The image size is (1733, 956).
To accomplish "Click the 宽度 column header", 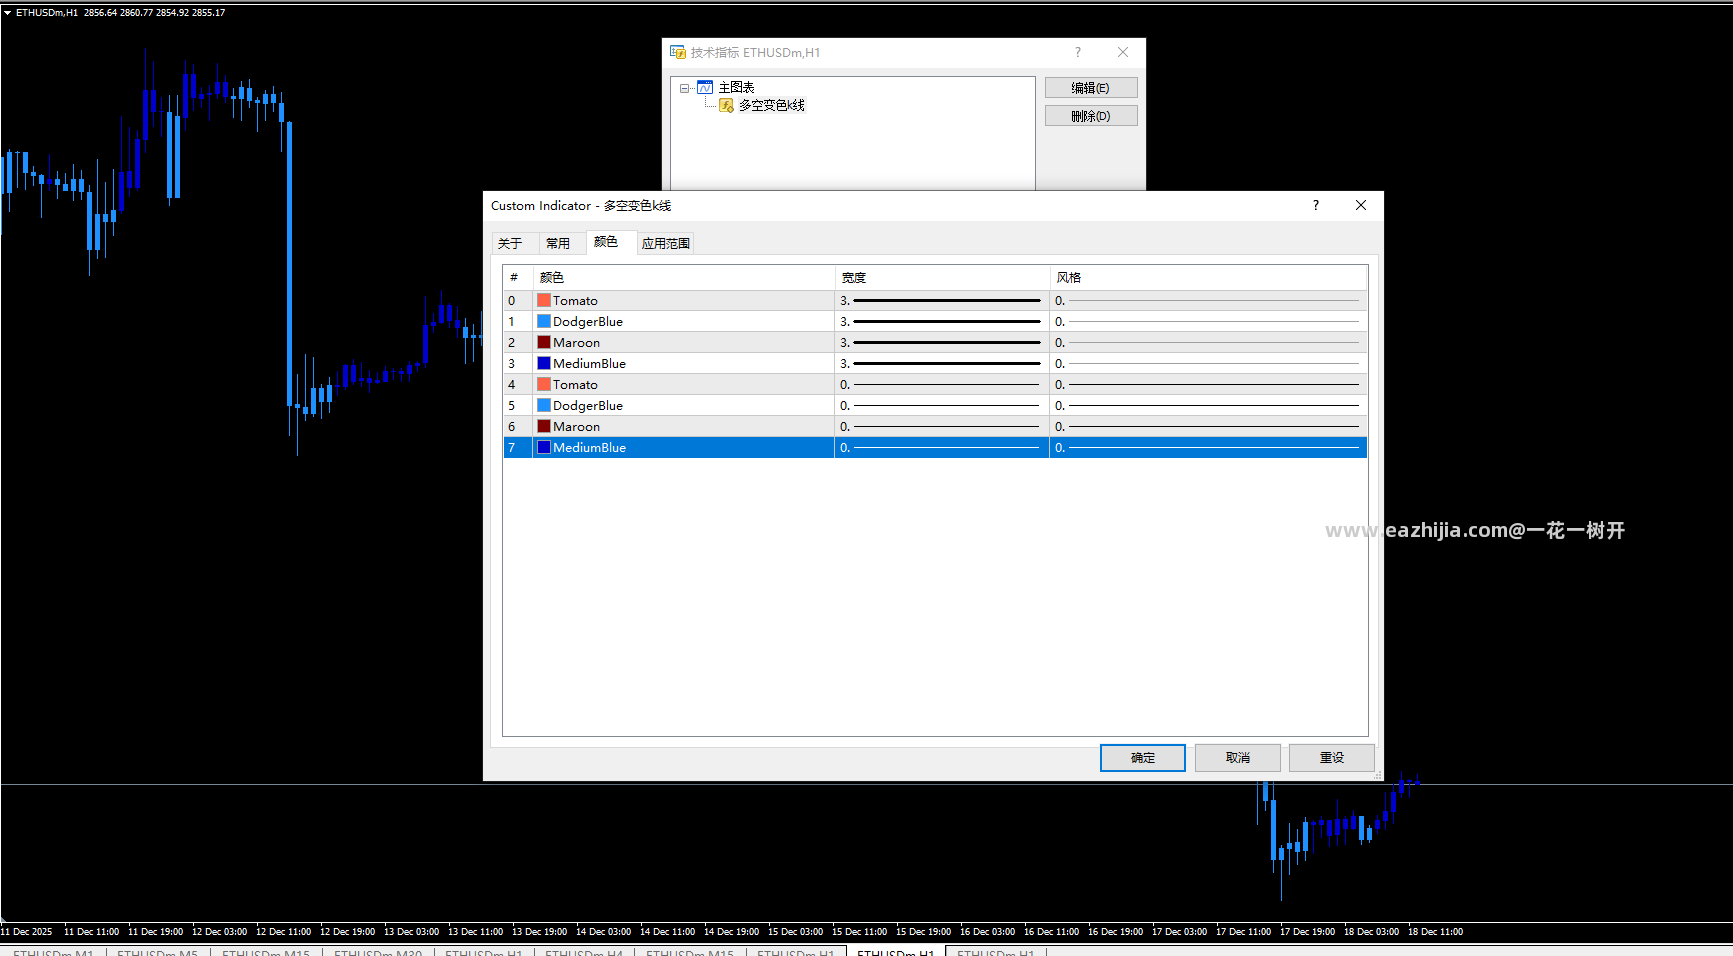I will point(942,277).
